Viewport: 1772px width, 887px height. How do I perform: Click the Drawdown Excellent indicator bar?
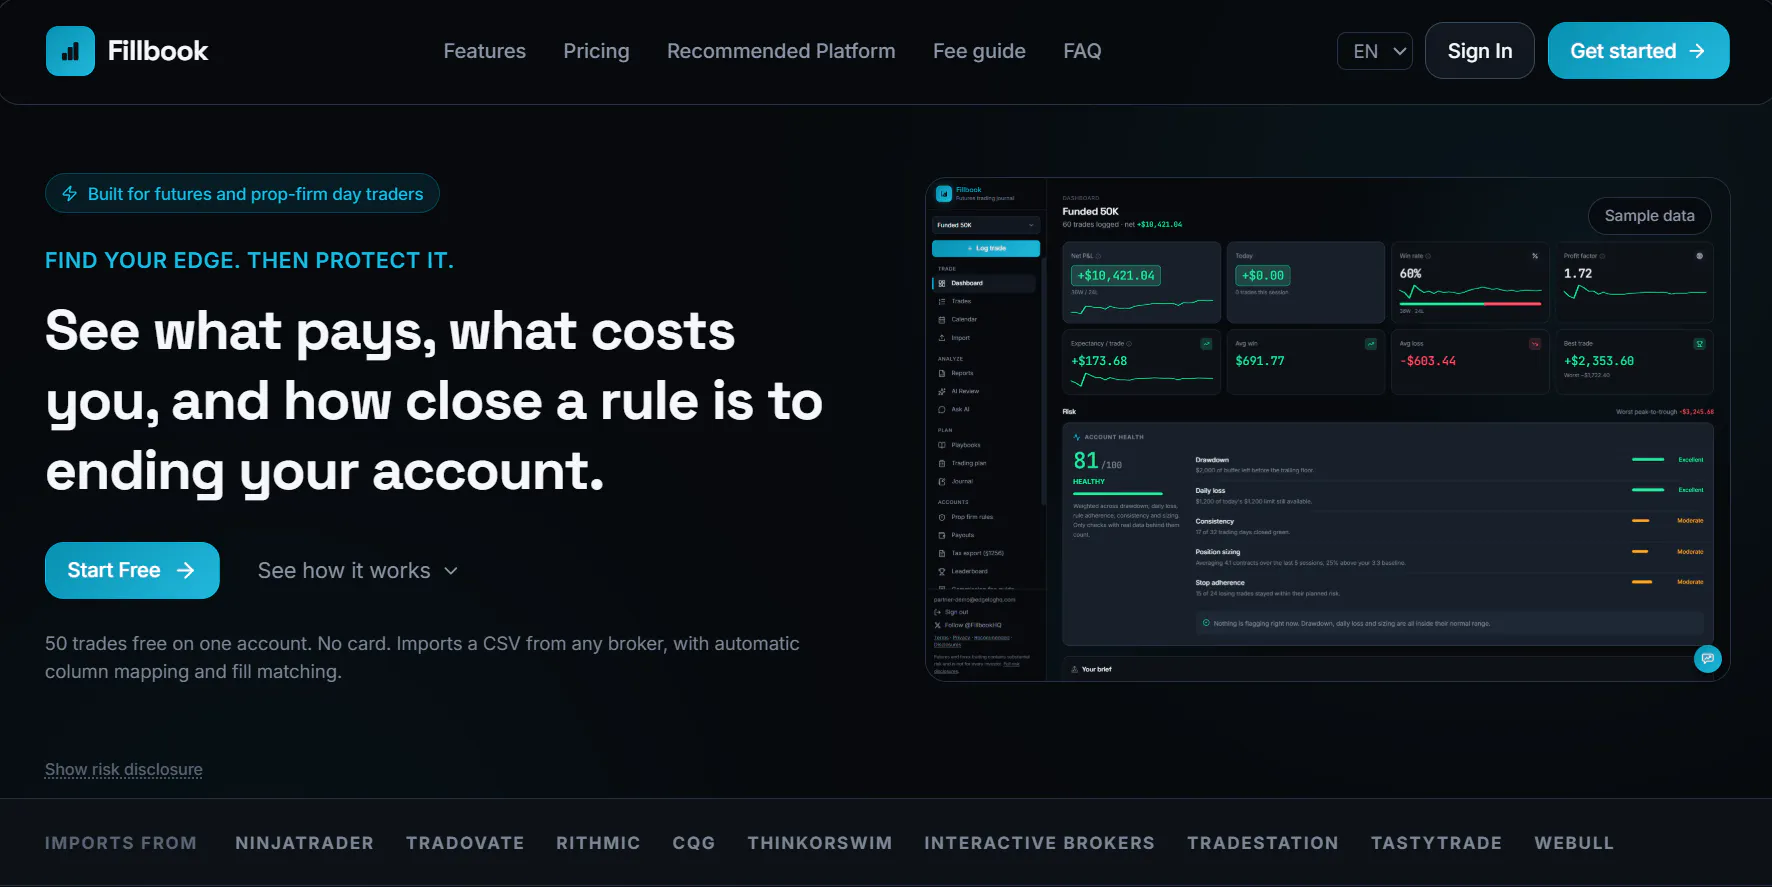pos(1648,460)
